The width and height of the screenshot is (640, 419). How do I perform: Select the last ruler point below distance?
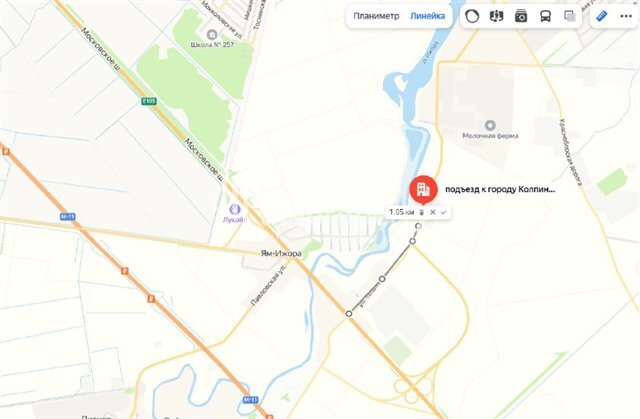[418, 226]
